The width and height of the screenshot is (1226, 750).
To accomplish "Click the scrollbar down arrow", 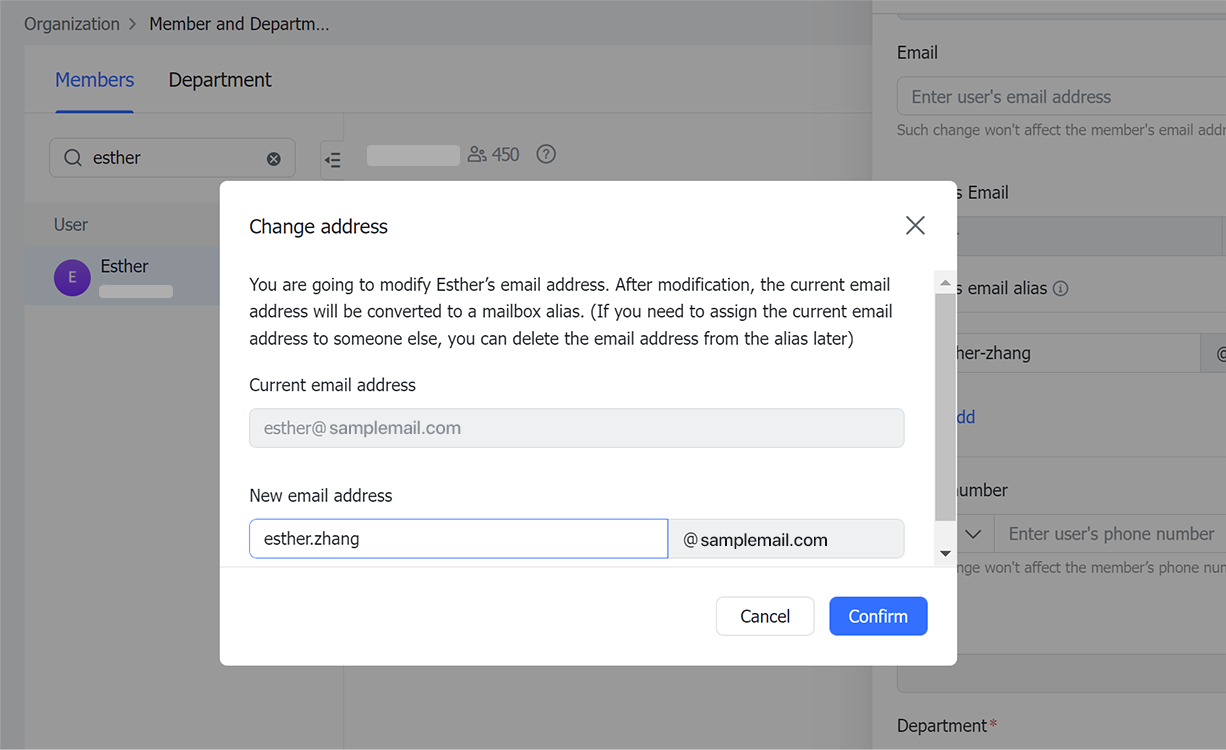I will coord(944,552).
